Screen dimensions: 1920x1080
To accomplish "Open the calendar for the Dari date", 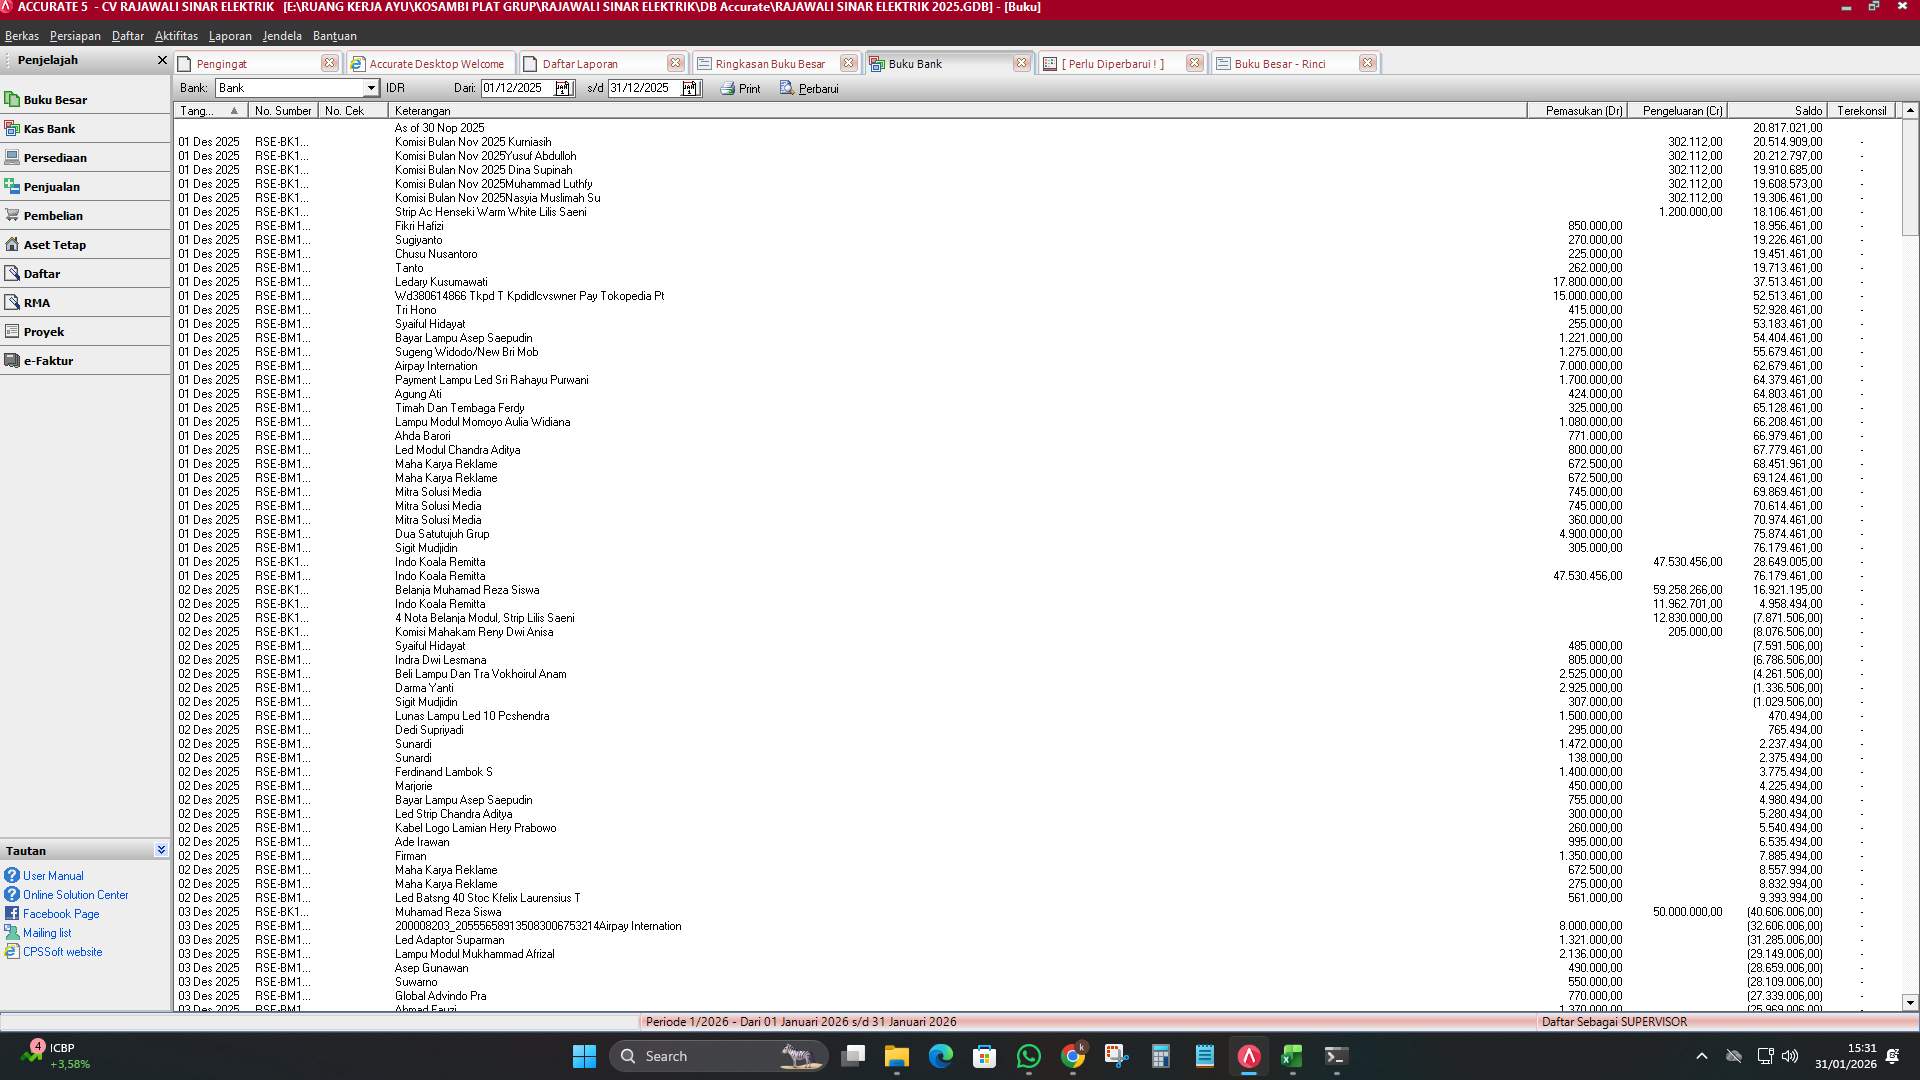I will 564,88.
